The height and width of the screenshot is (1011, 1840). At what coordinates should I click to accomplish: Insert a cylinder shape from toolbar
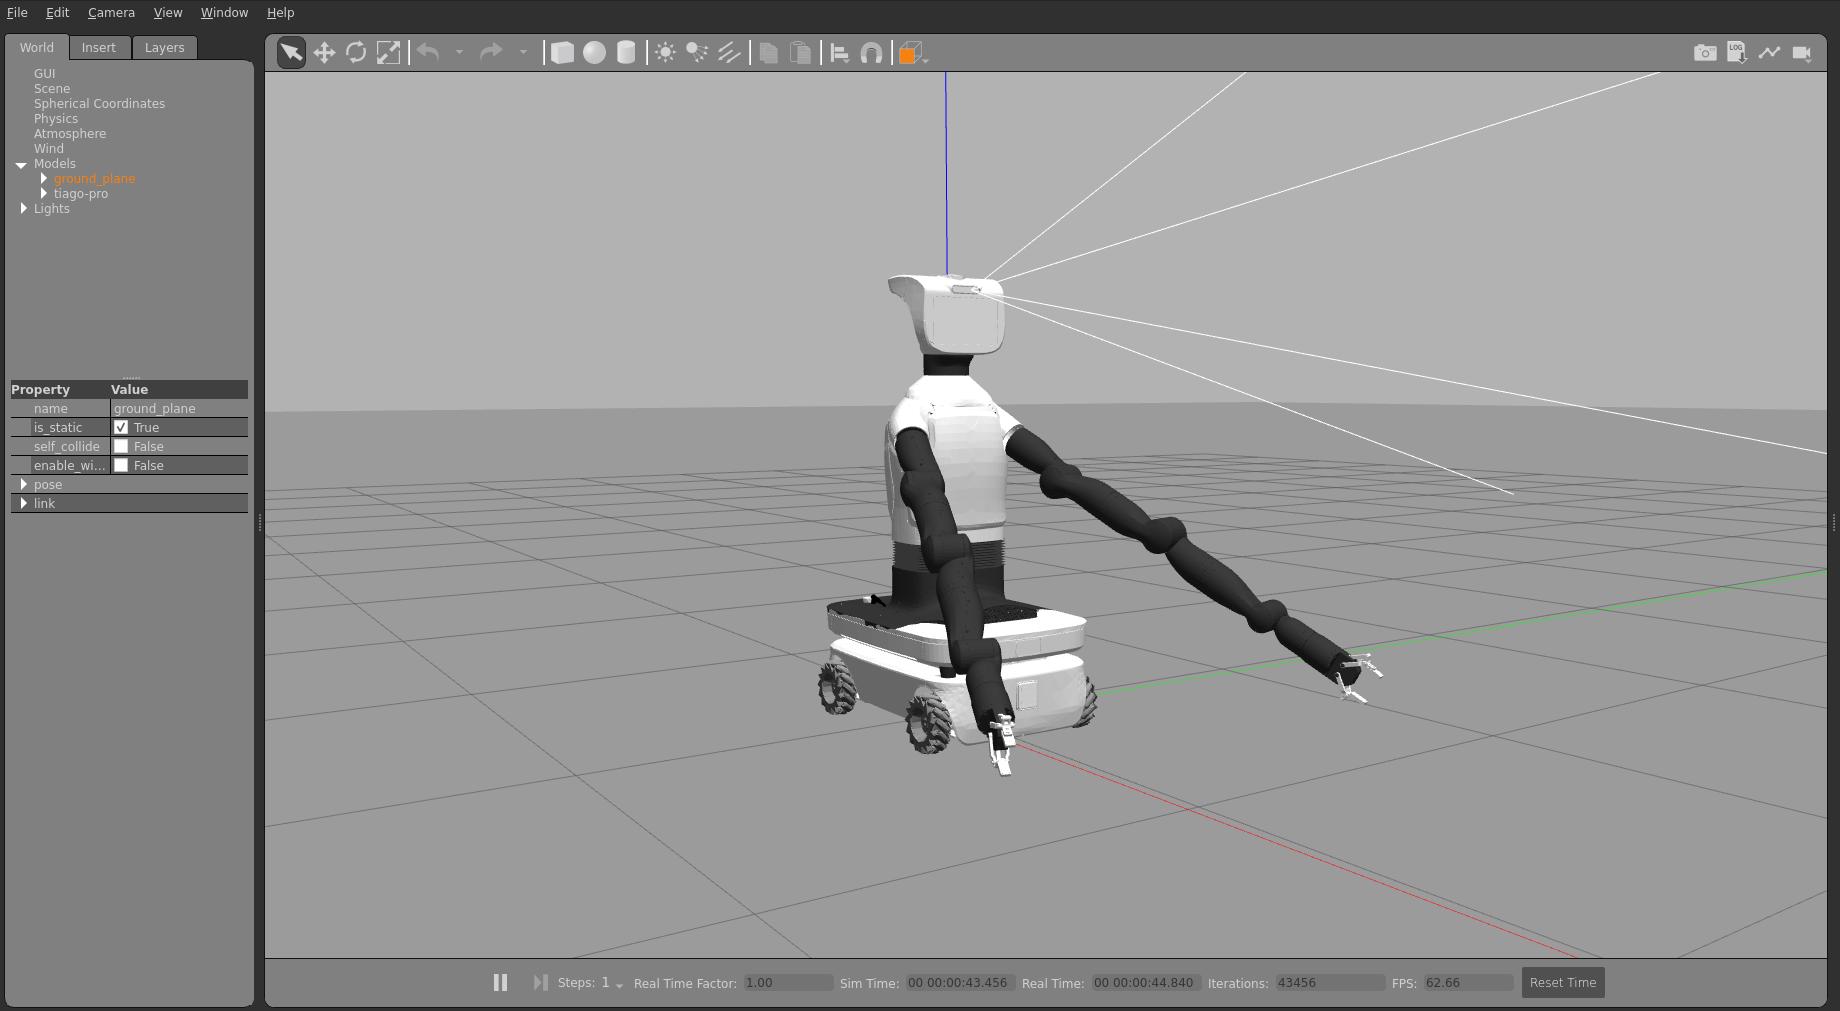(x=626, y=53)
